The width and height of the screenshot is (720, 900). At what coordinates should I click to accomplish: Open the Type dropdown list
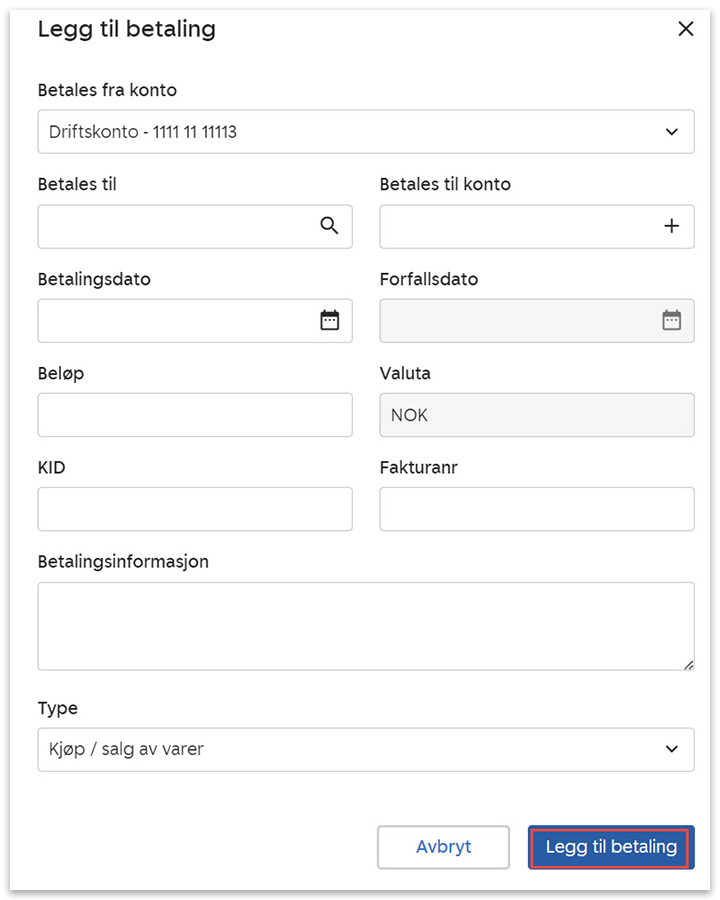click(x=670, y=749)
